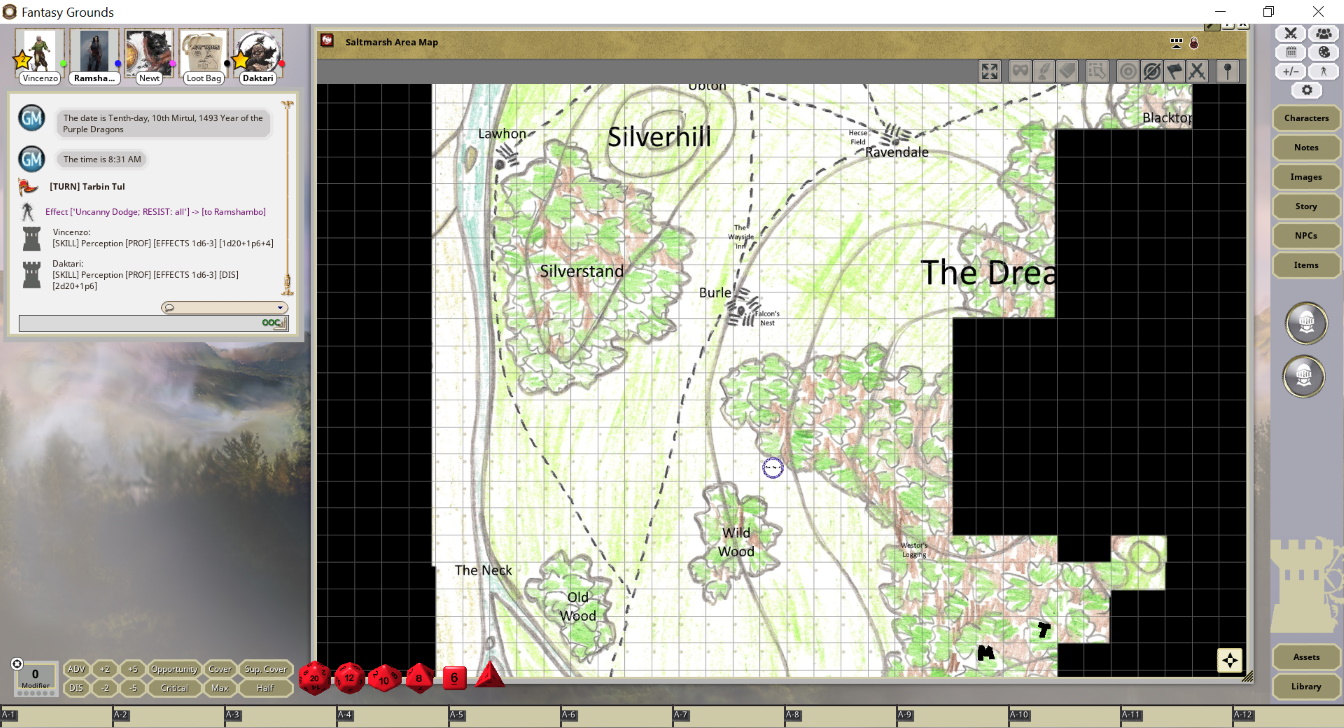
Task: Click the token targeting icon at map corner
Action: [1230, 660]
